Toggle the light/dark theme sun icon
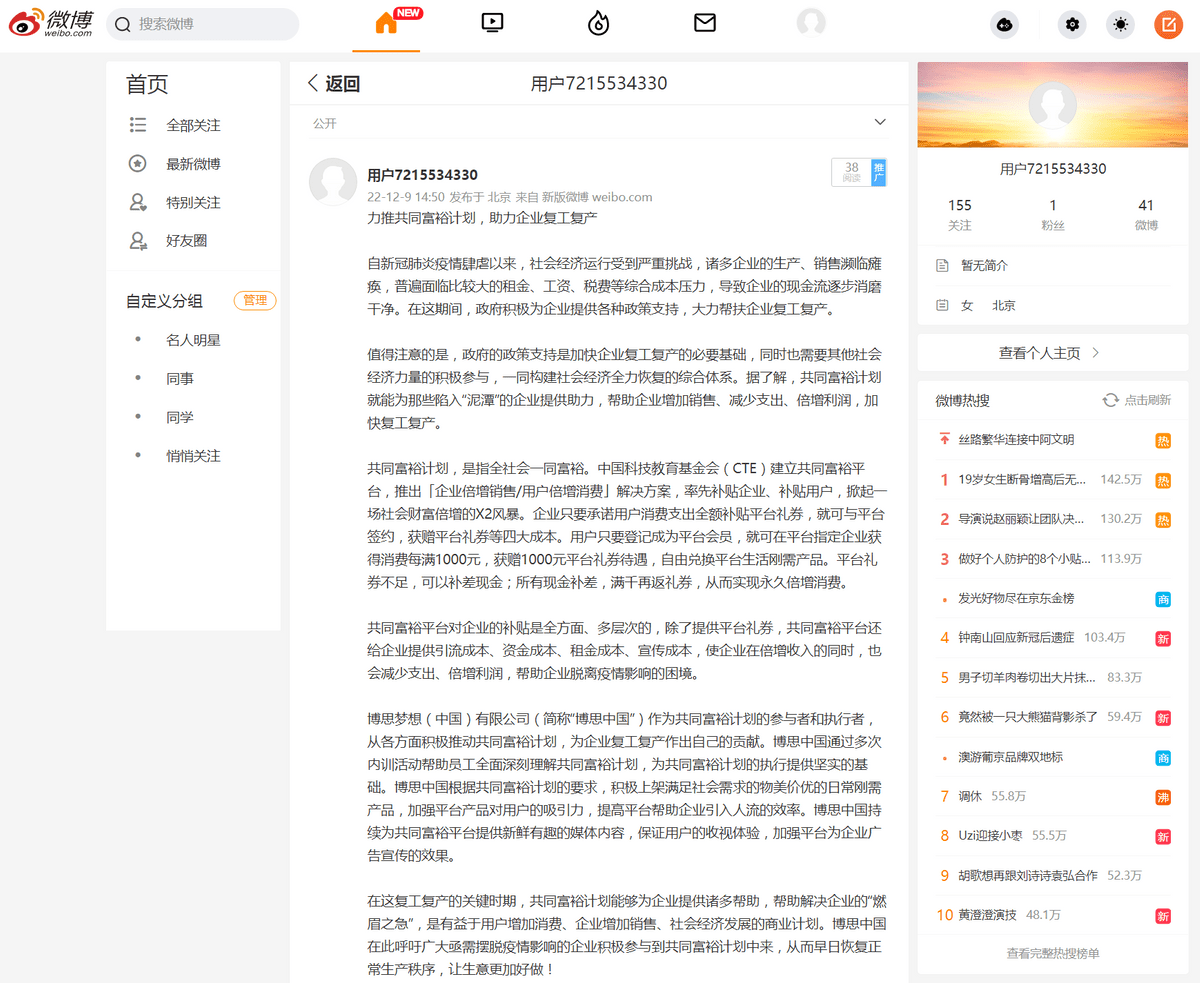The width and height of the screenshot is (1200, 983). pos(1120,25)
